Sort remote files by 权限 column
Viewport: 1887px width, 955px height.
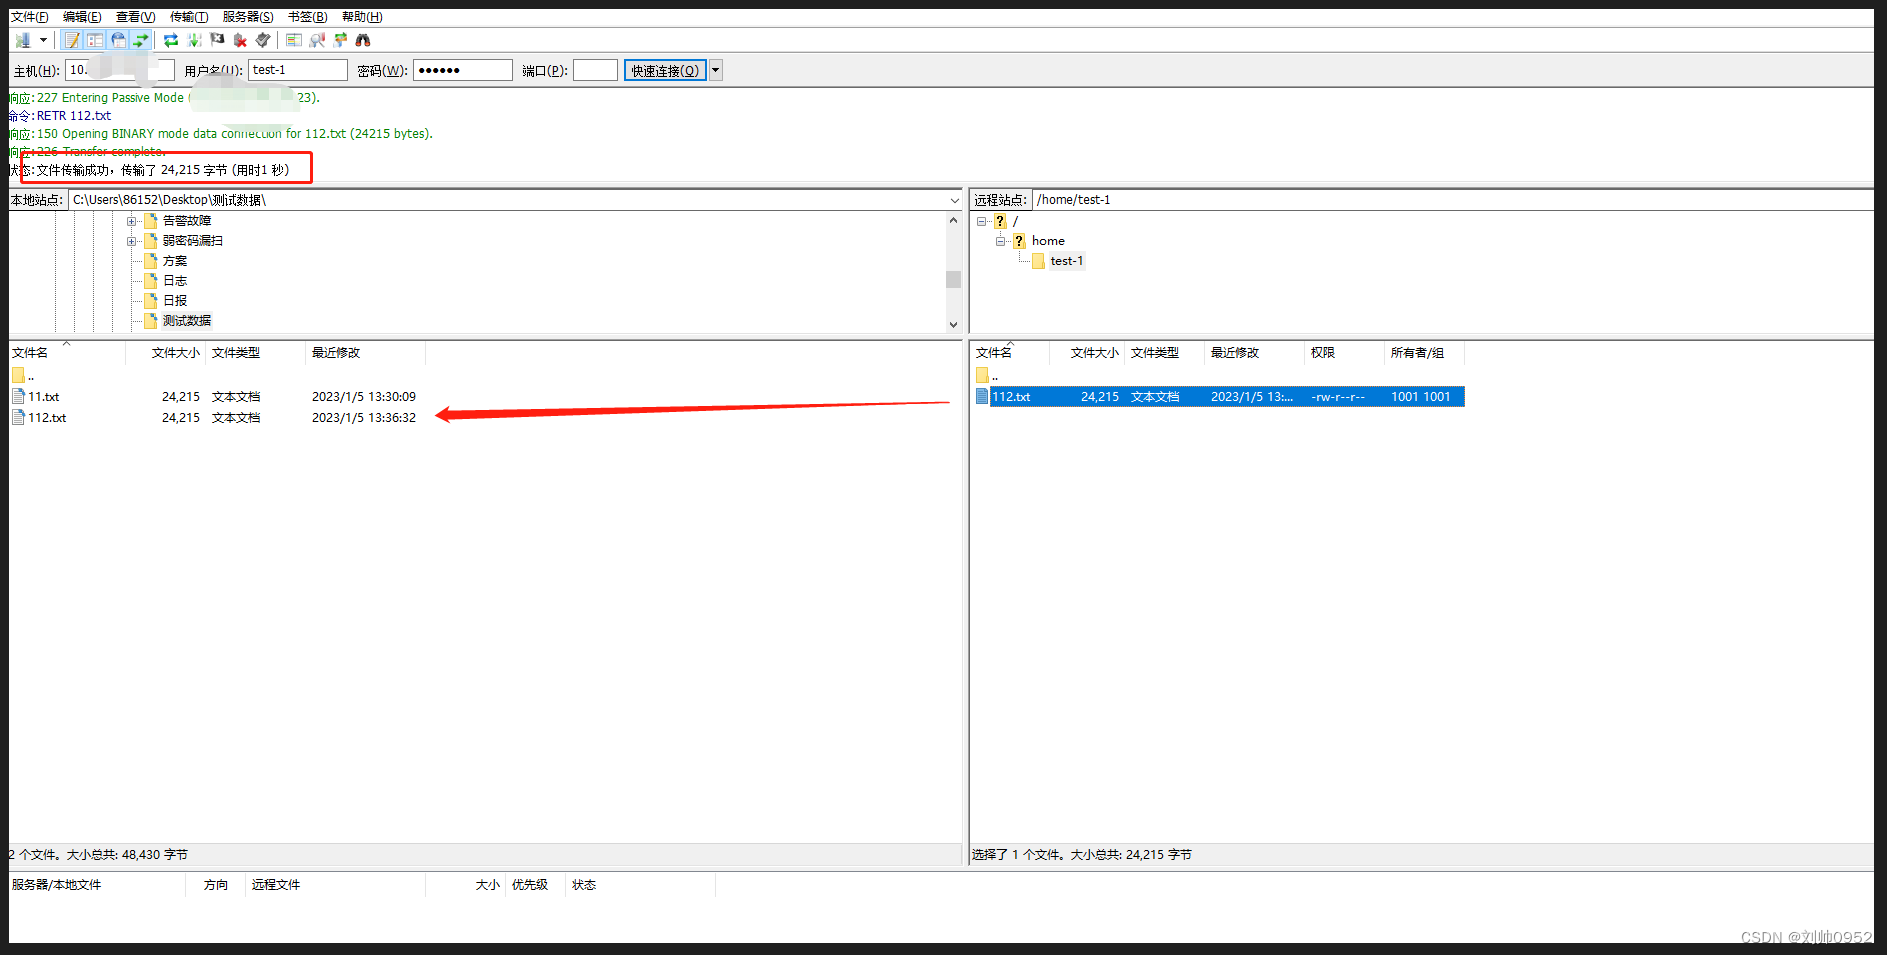point(1344,352)
